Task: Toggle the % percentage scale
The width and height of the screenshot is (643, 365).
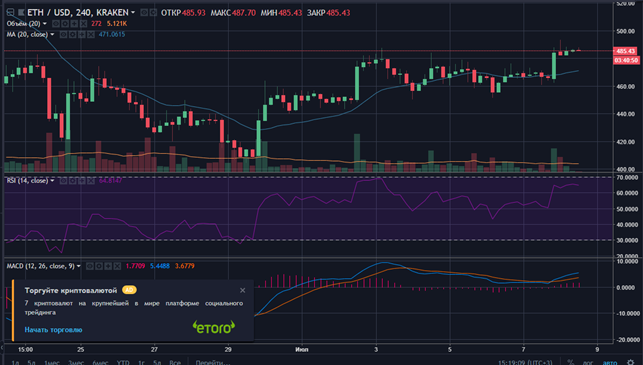Action: point(570,363)
